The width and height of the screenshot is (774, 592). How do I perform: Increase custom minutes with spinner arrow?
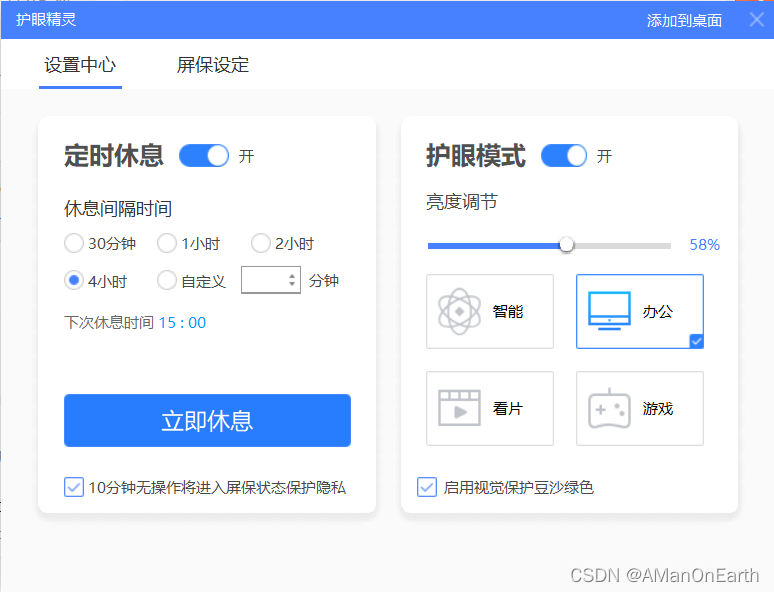coord(292,276)
